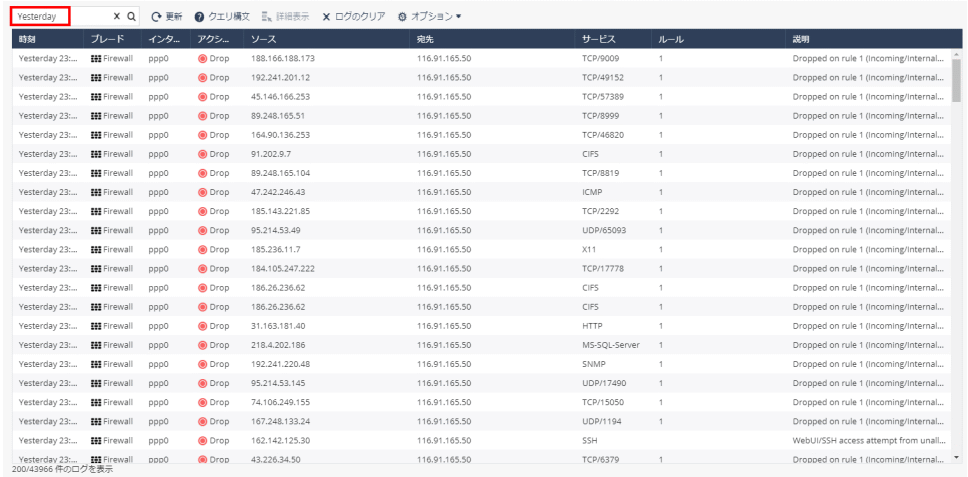Click ログのクリア to clear logs
Viewport: 968px width, 477px height.
[353, 17]
